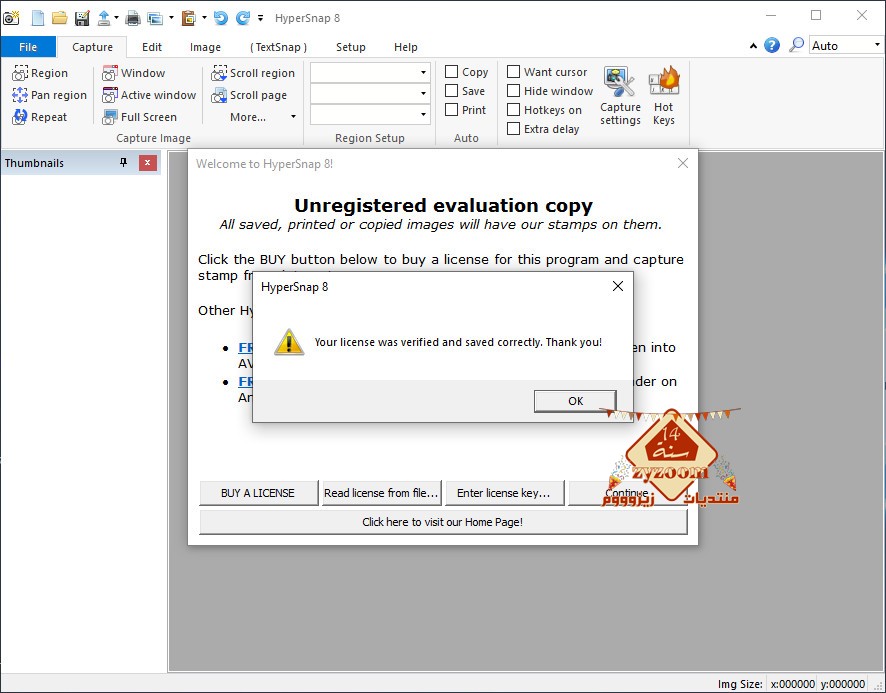Image resolution: width=886 pixels, height=693 pixels.
Task: Click here to visit our Home Page
Action: (x=443, y=522)
